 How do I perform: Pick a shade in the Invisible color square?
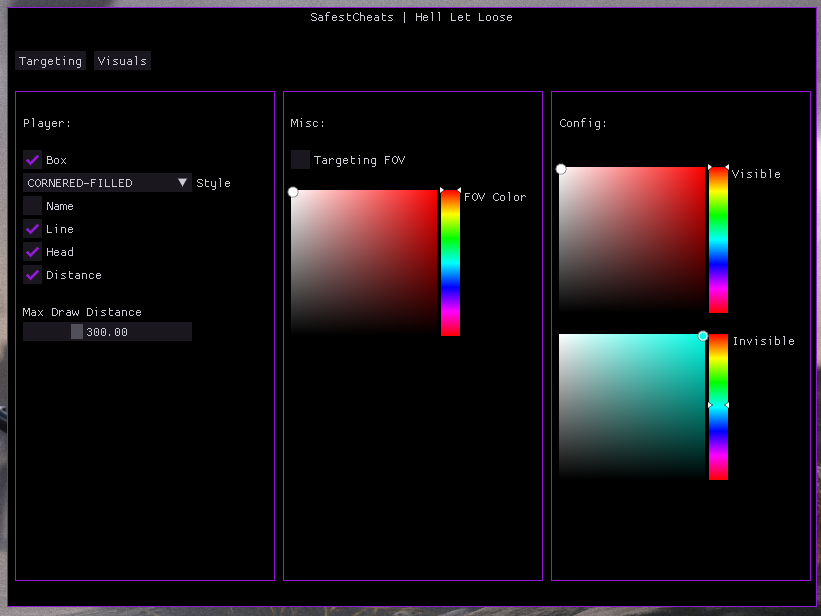tap(632, 407)
